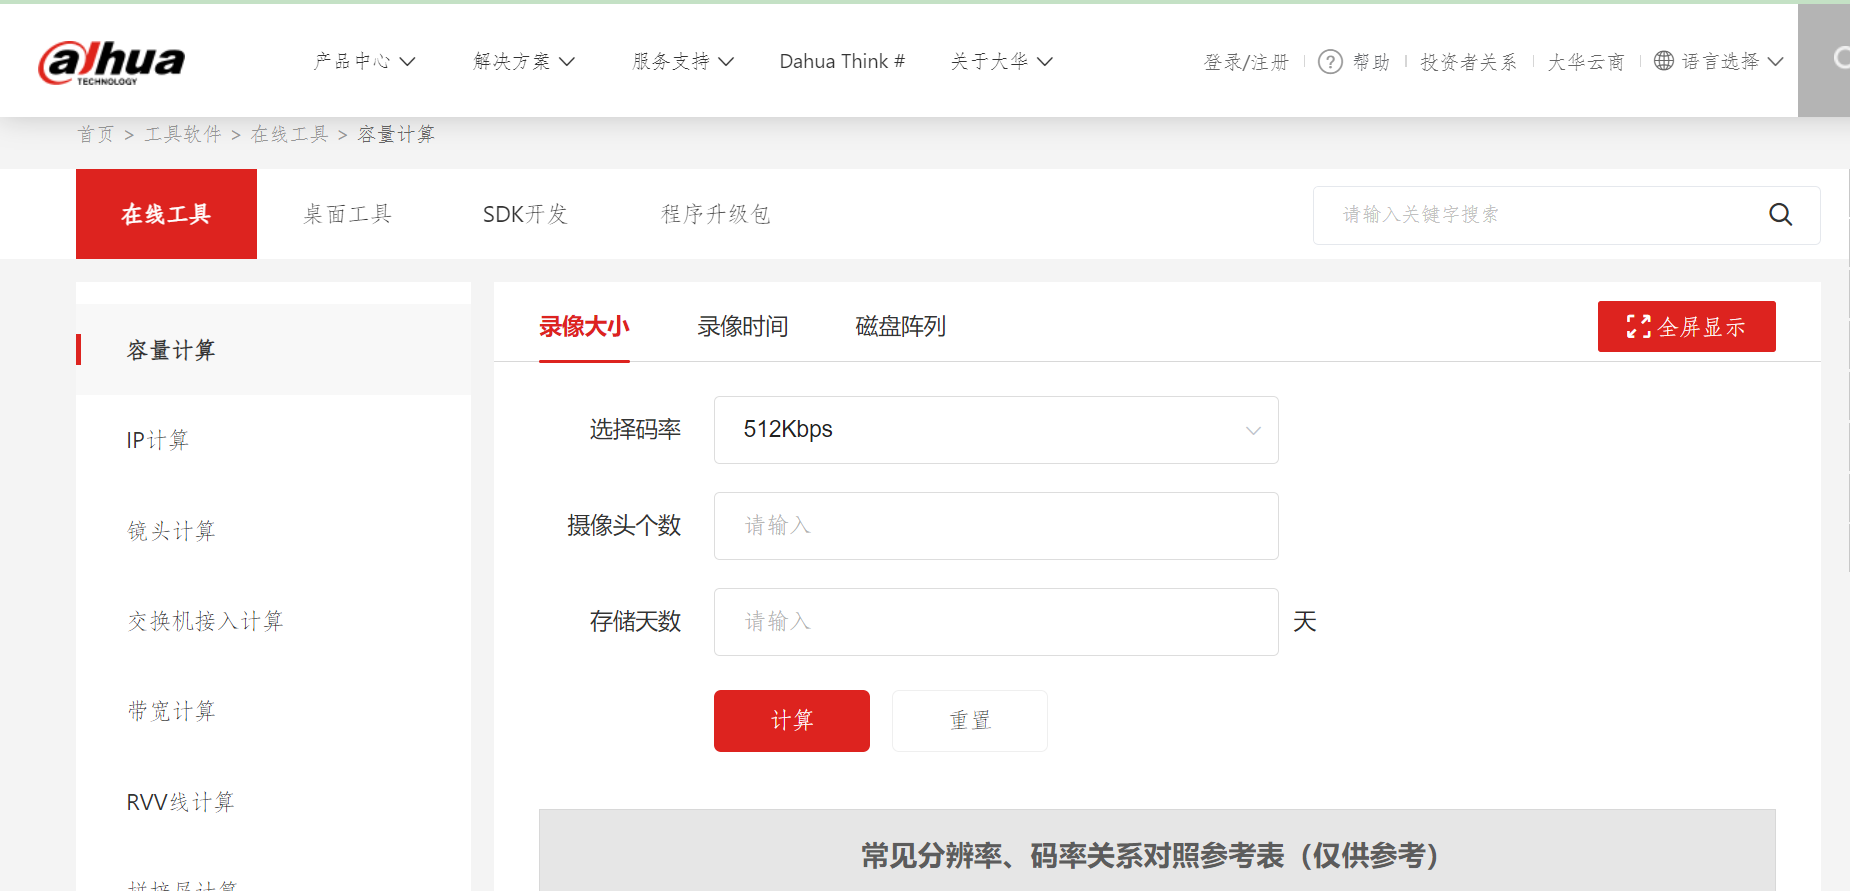Click the 容量计算 breadcrumb text
The height and width of the screenshot is (891, 1850).
397,134
